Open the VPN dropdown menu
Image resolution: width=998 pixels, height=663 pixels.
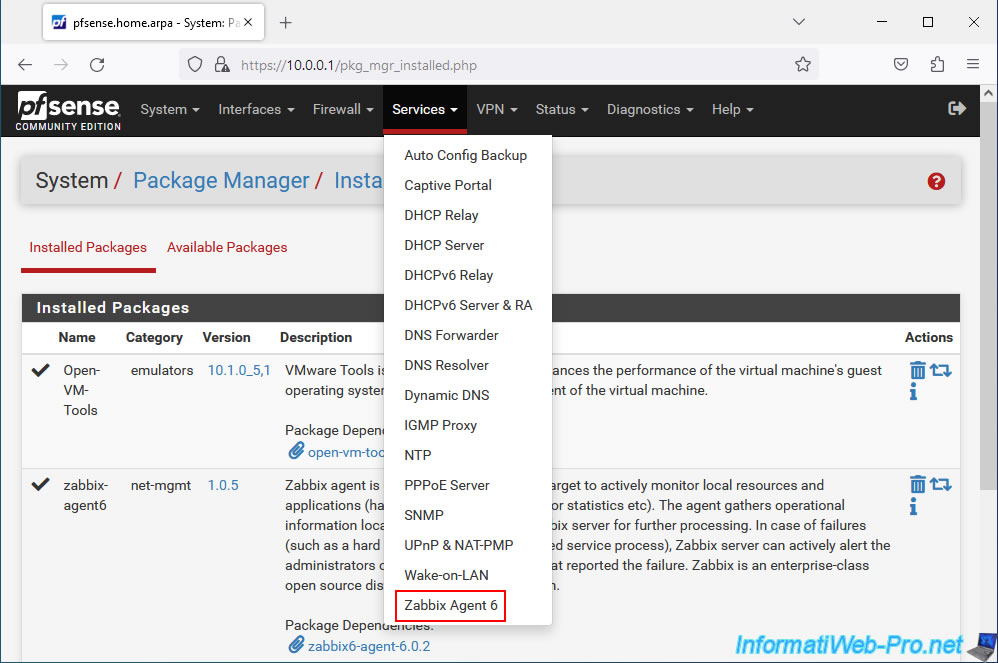[x=496, y=109]
